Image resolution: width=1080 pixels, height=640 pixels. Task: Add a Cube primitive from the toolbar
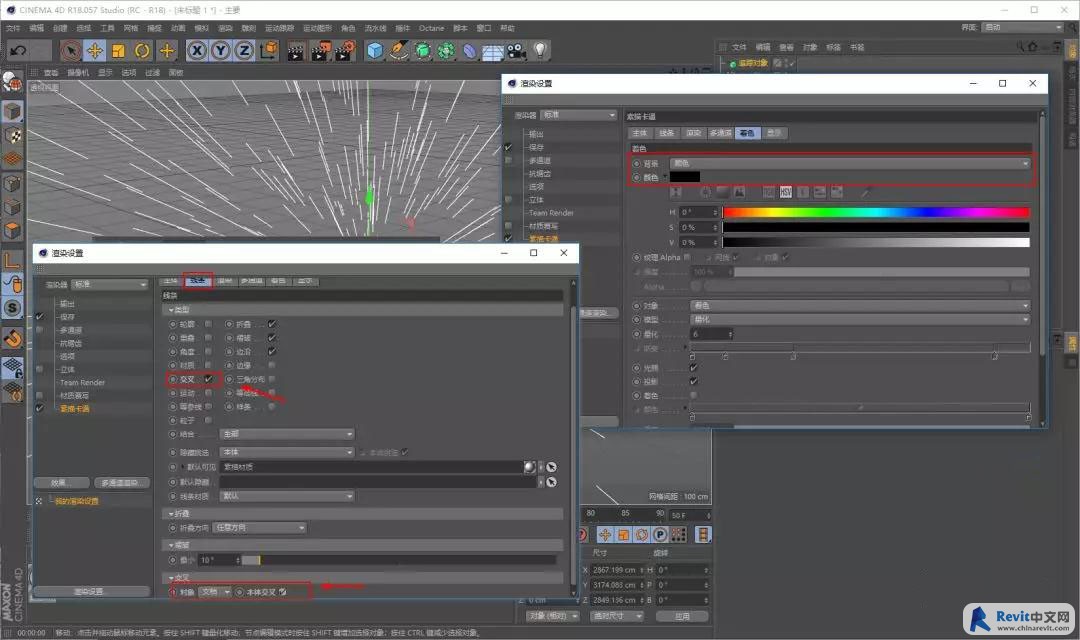click(375, 50)
